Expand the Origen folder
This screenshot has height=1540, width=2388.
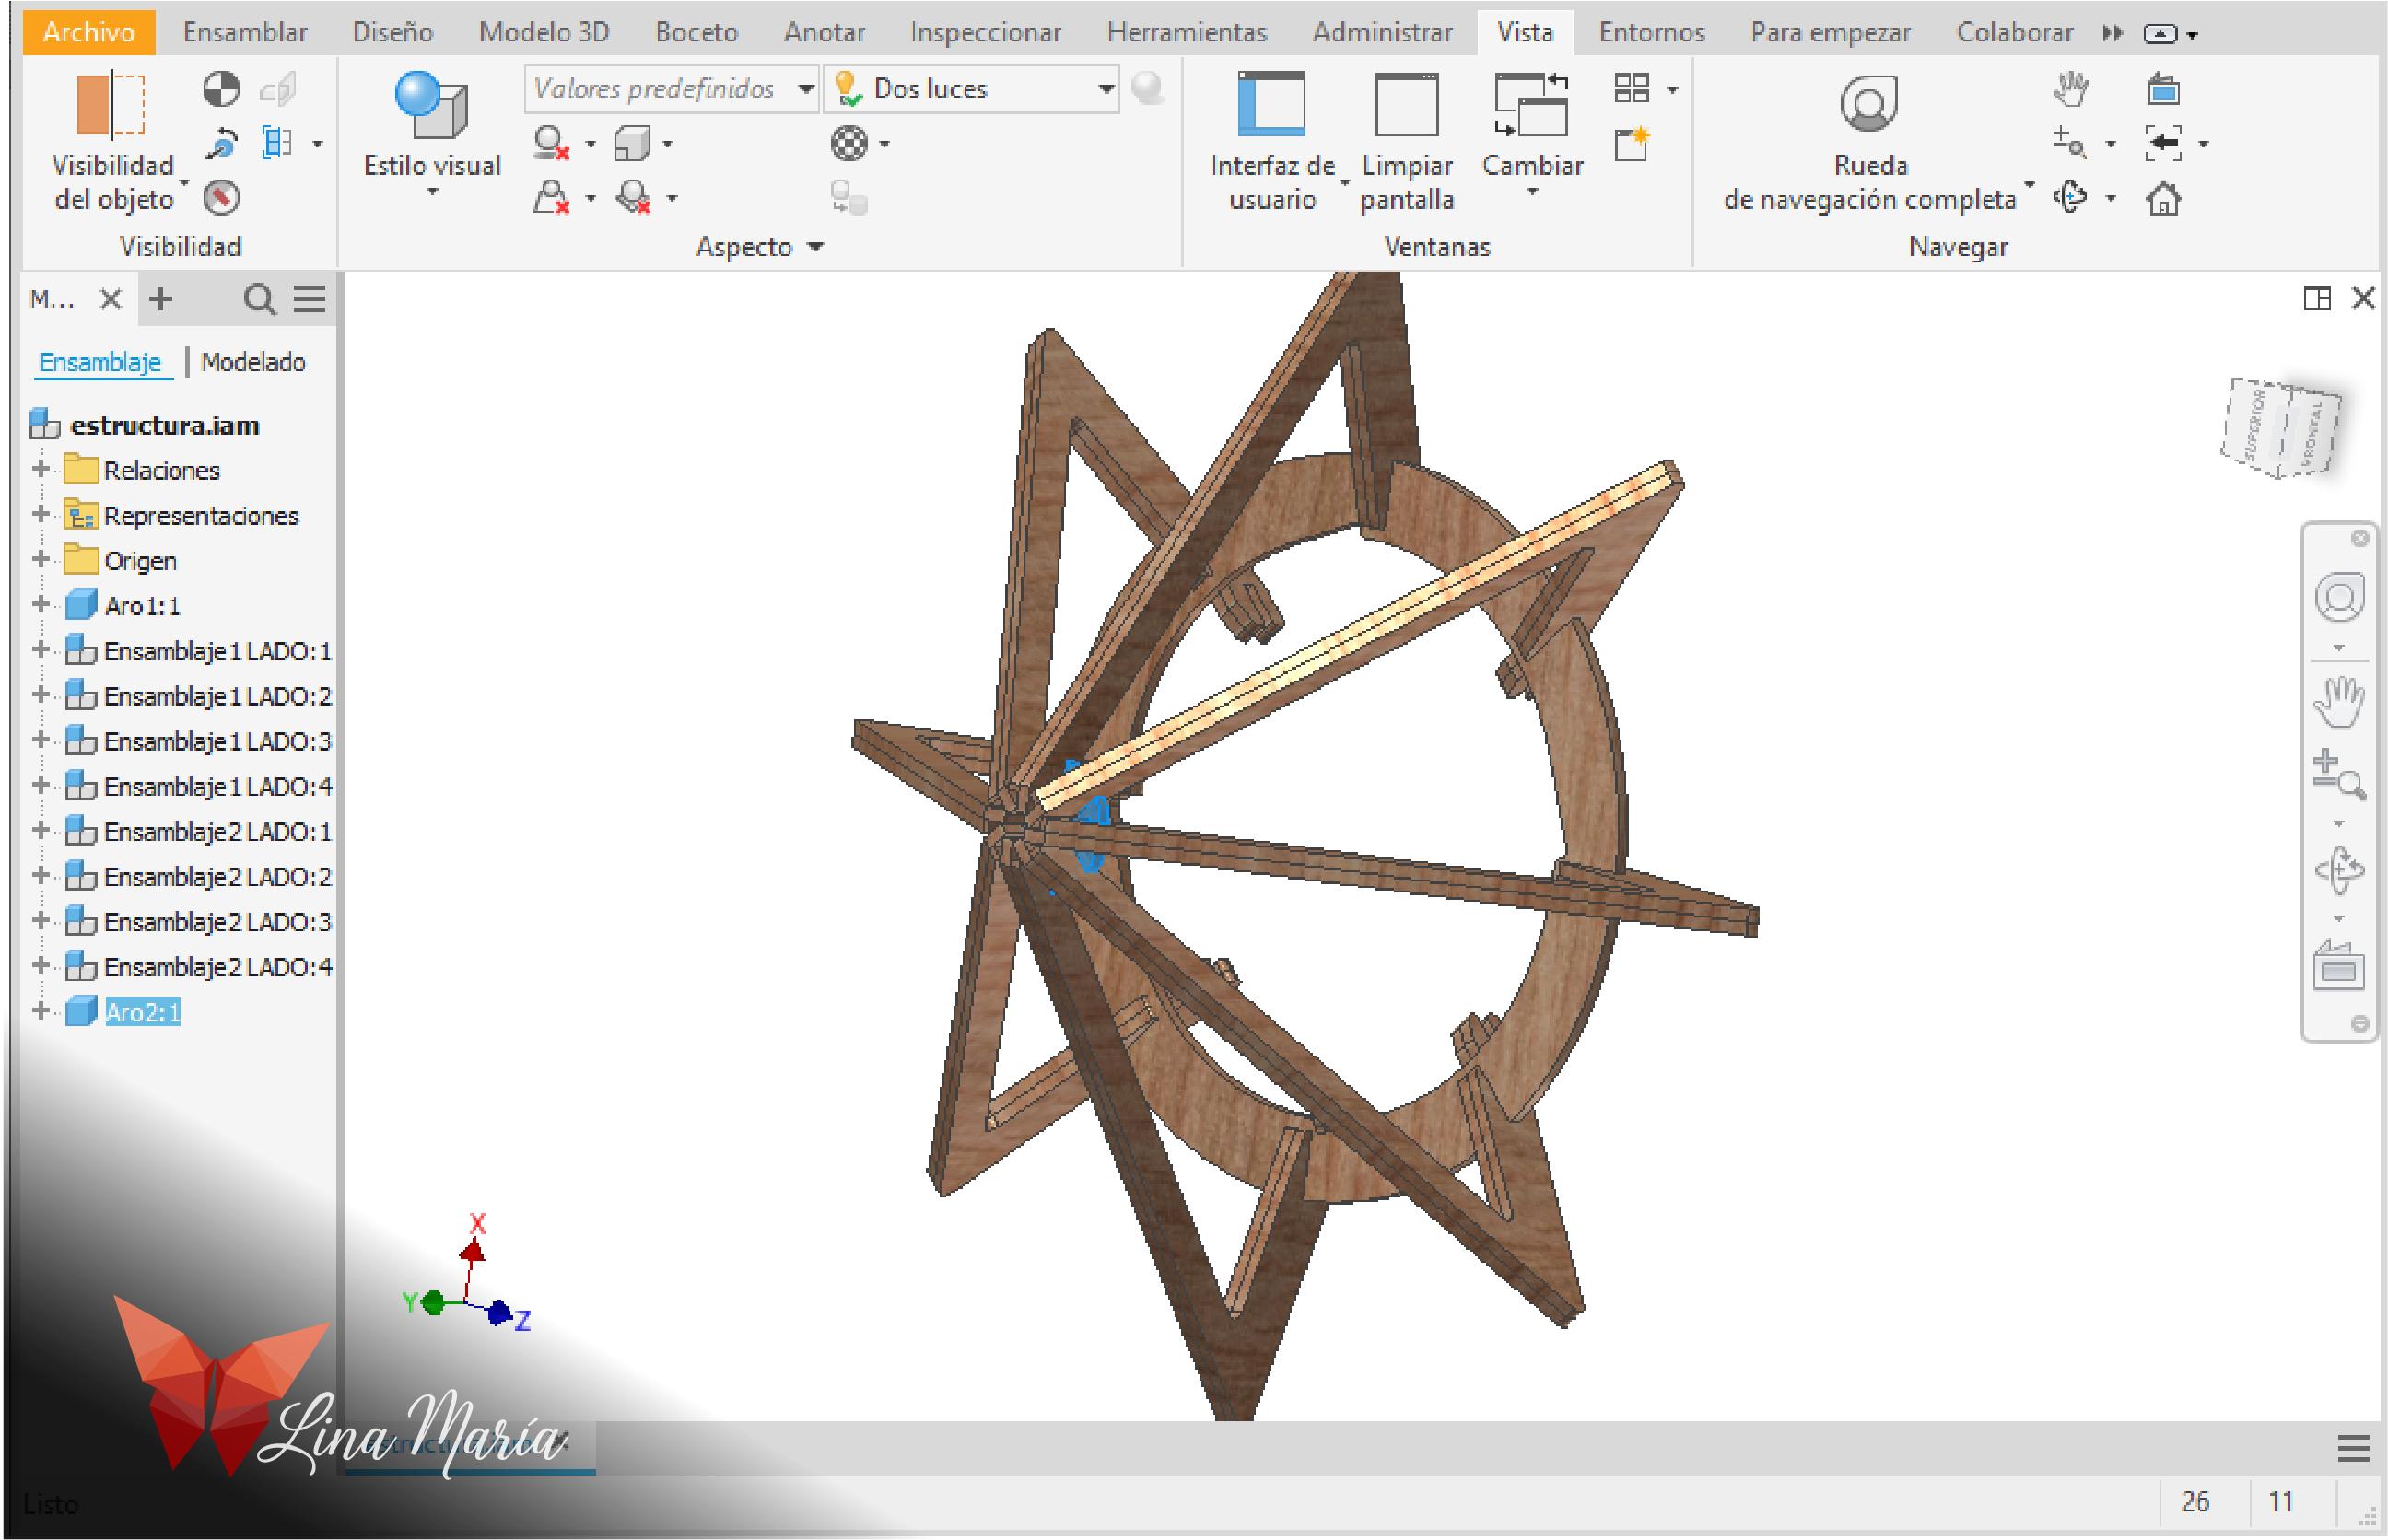41,559
